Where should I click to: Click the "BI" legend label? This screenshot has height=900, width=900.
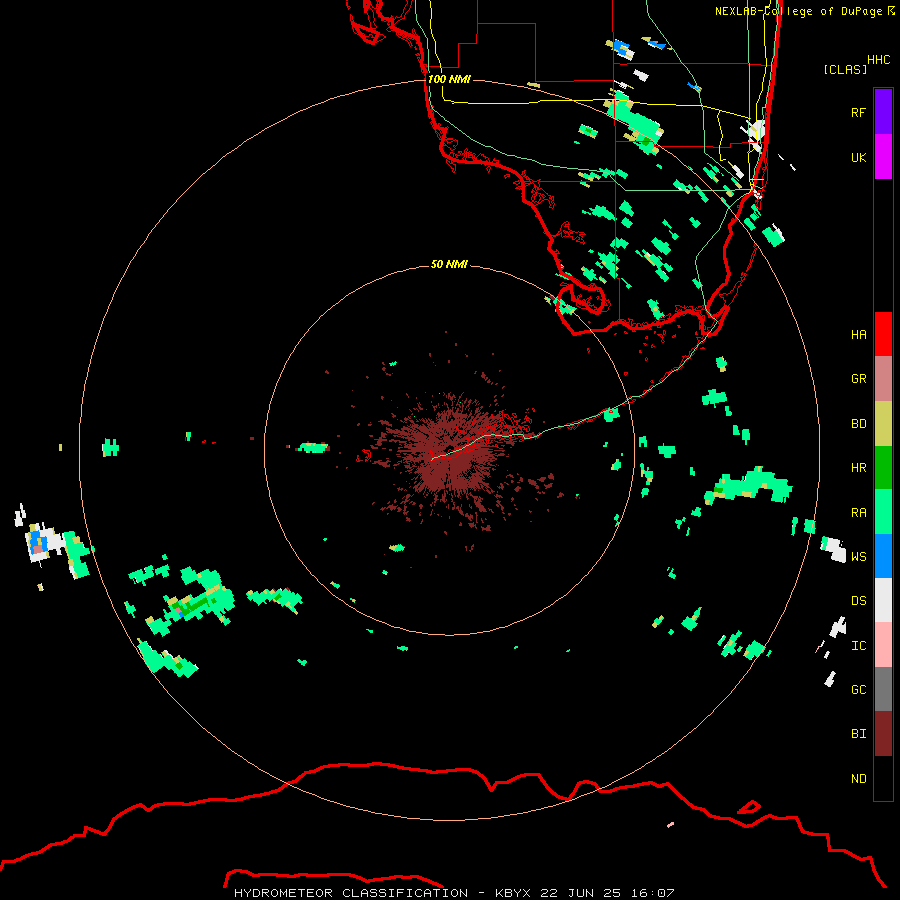[x=859, y=734]
